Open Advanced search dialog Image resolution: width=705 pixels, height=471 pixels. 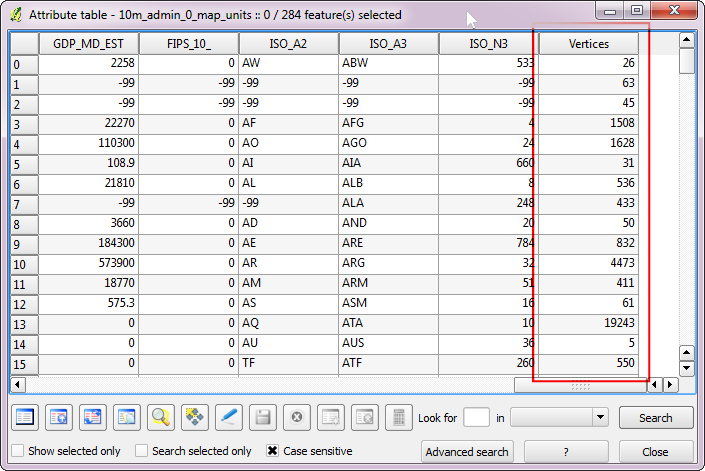point(467,452)
